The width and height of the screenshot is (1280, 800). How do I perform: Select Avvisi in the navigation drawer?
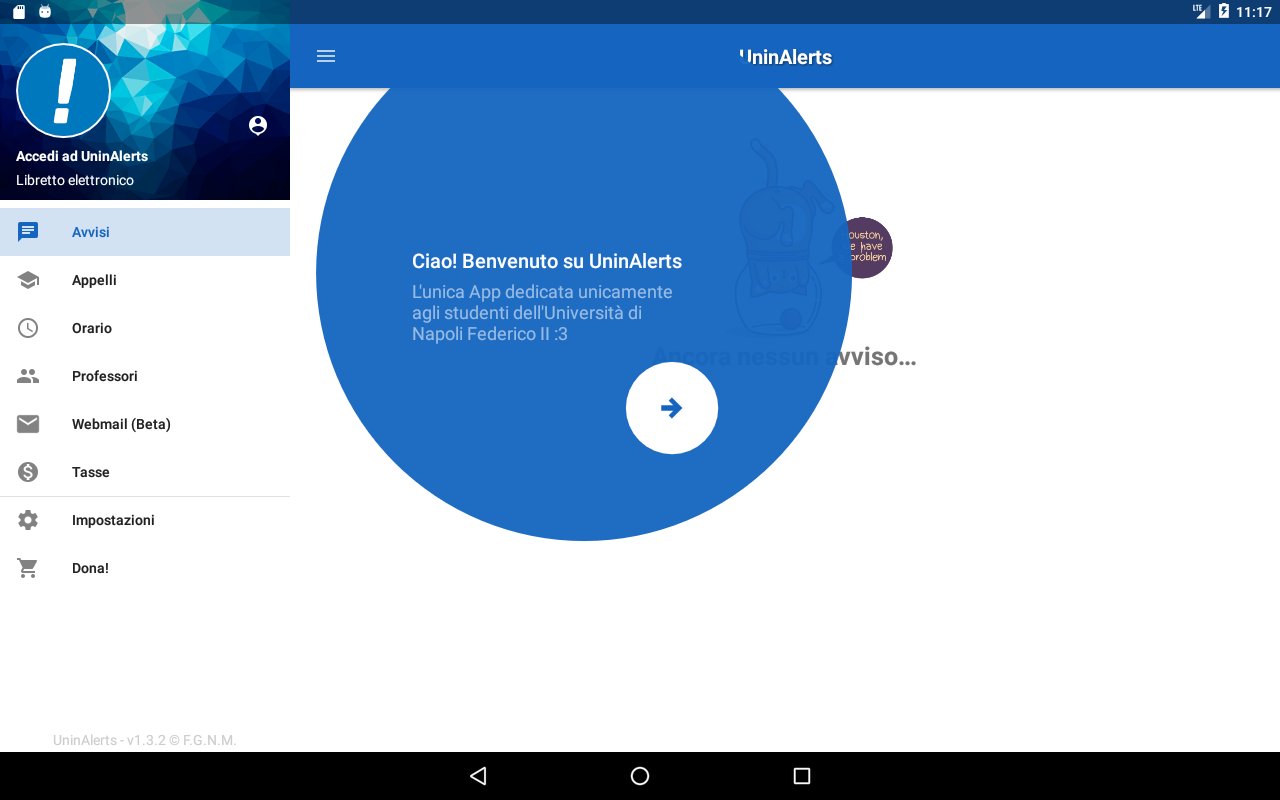[x=145, y=232]
